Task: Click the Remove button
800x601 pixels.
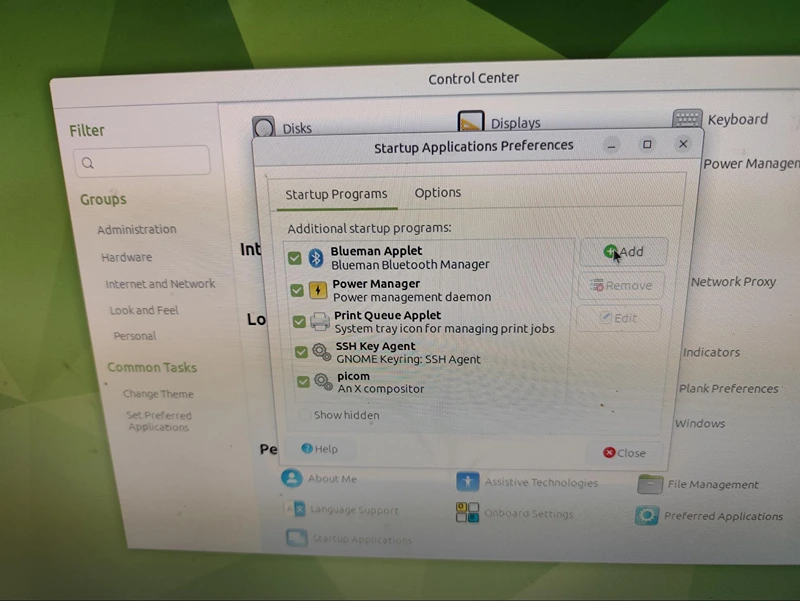Action: point(621,285)
